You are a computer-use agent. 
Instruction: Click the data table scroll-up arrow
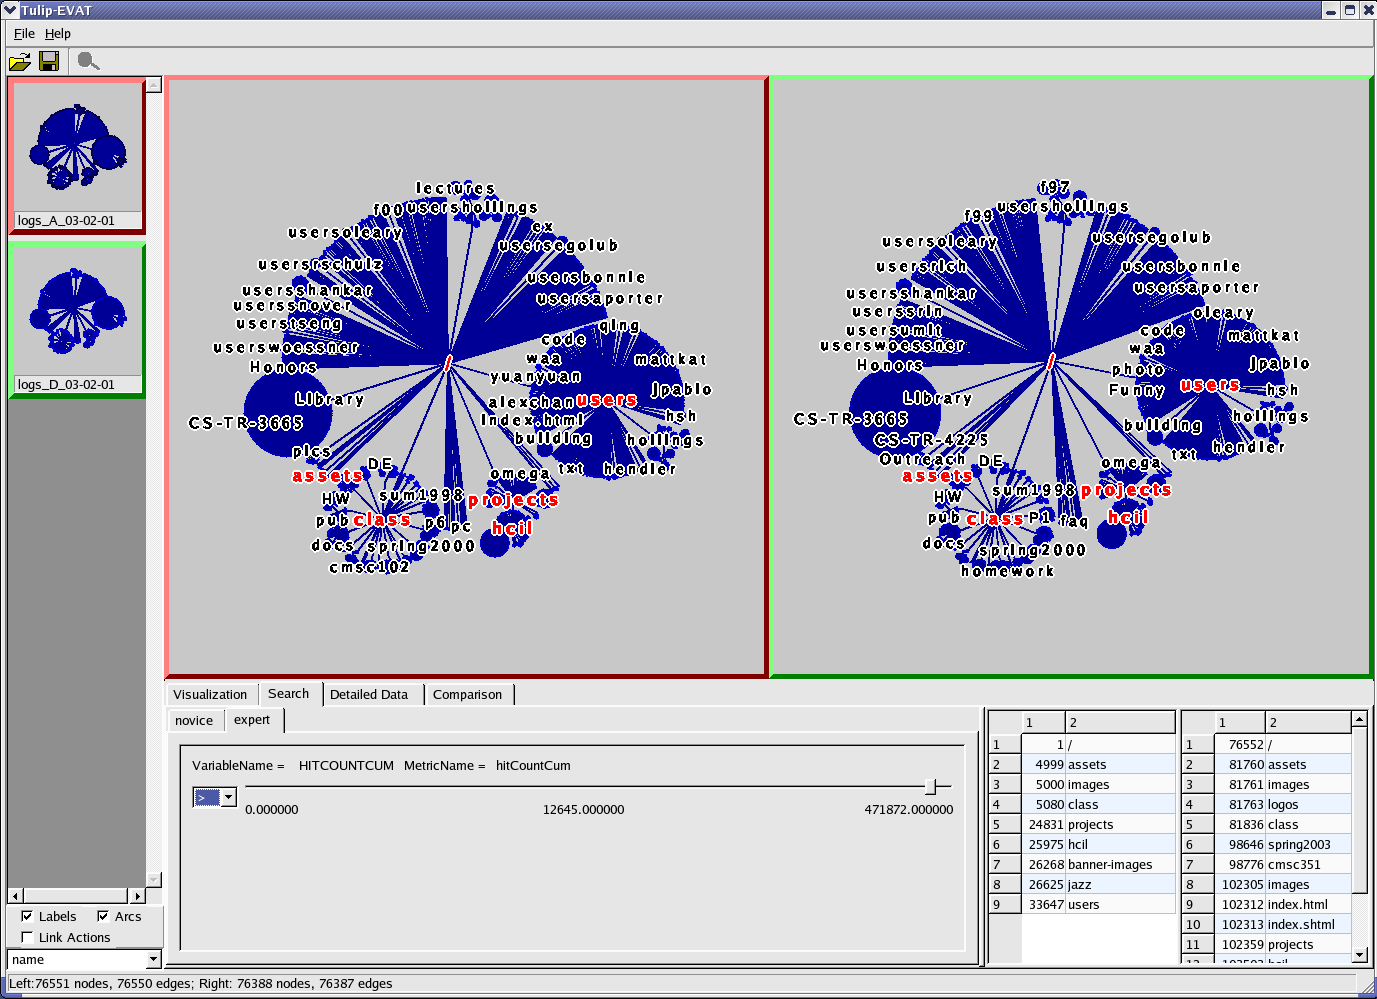(1359, 719)
